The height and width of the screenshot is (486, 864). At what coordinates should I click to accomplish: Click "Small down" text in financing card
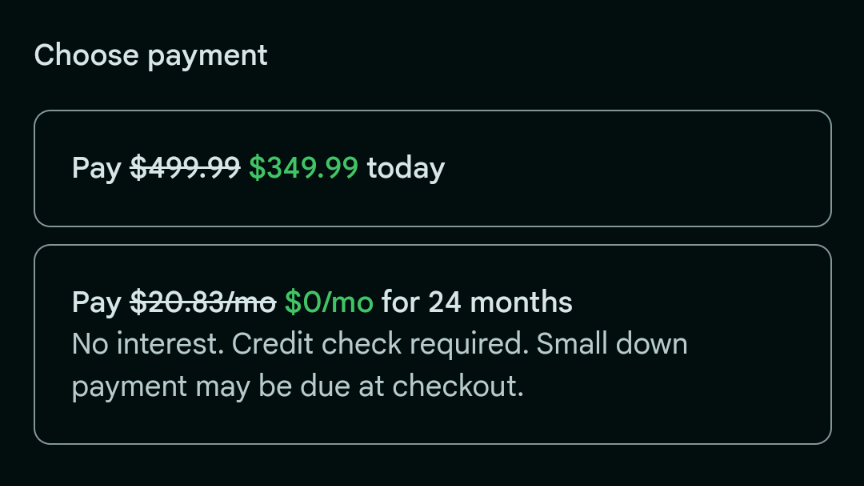coord(612,345)
